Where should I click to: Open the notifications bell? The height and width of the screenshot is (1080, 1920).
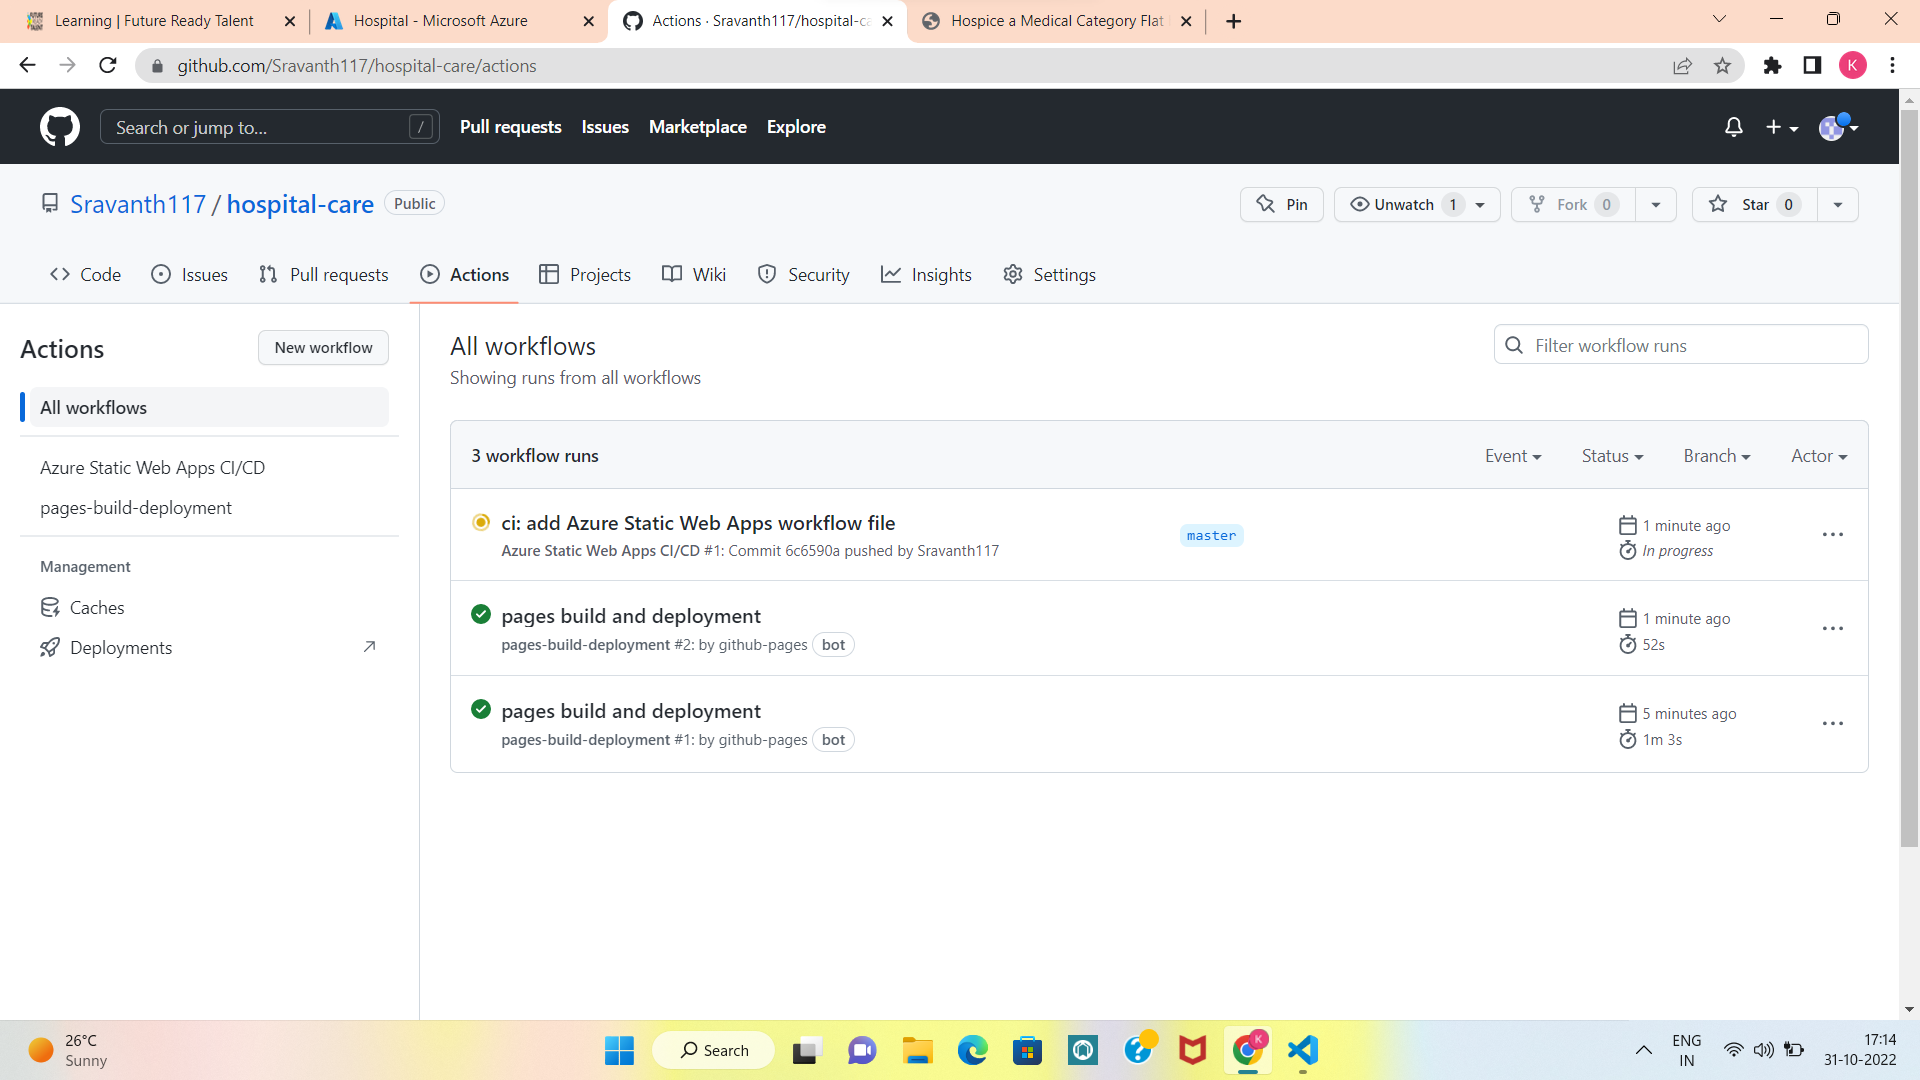[x=1734, y=127]
